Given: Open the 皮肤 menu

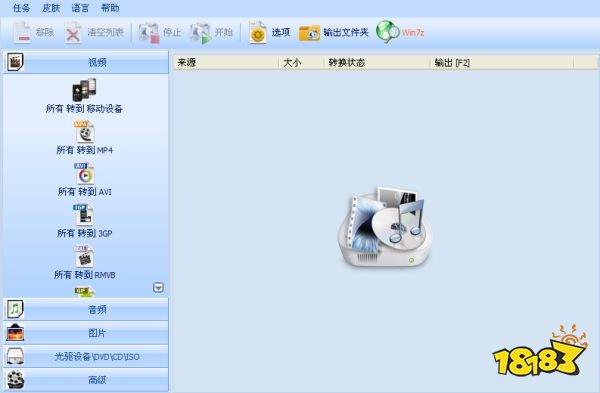Looking at the screenshot, I should (51, 8).
